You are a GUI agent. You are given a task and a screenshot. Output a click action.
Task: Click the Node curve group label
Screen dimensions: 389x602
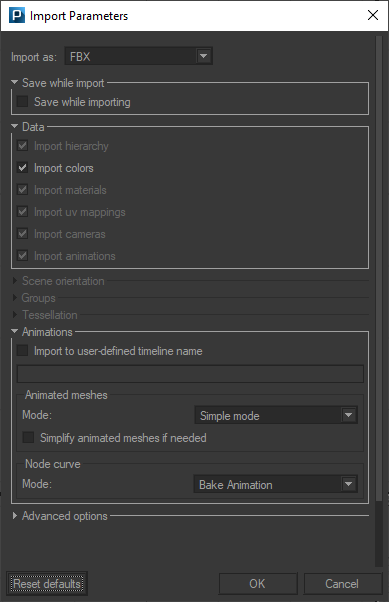coord(53,464)
